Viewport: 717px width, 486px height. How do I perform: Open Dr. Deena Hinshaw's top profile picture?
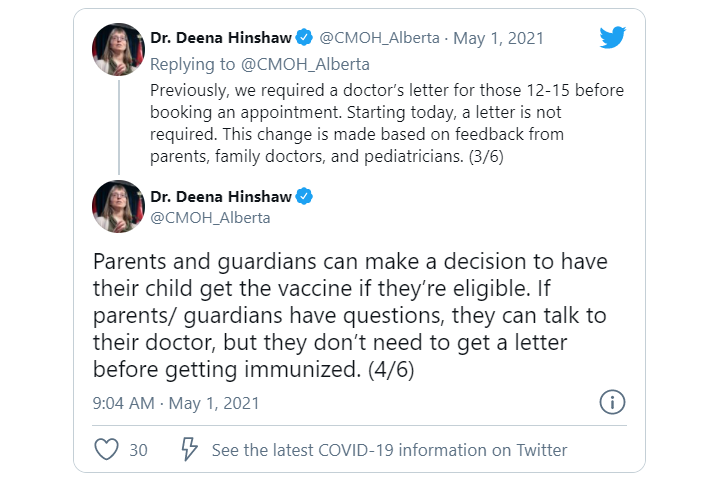(118, 49)
